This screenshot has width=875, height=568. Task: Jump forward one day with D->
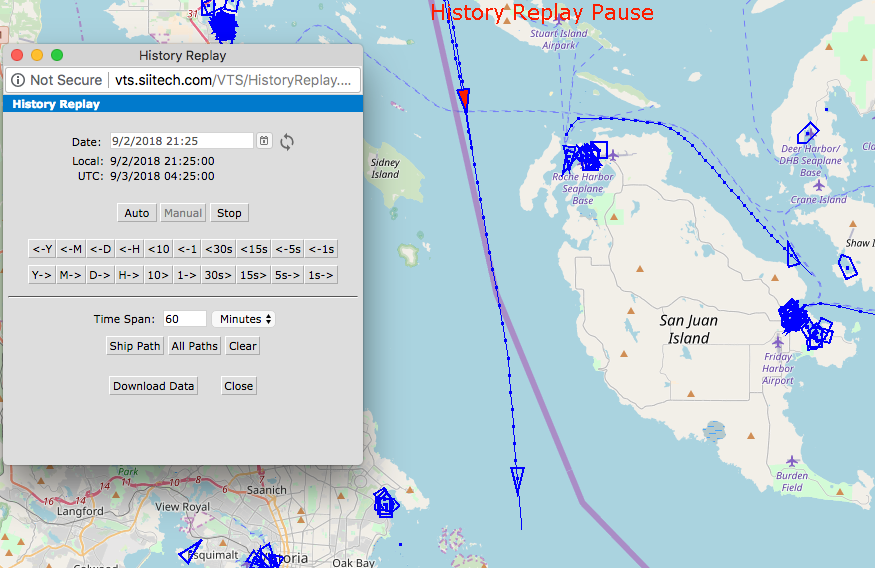(x=100, y=275)
